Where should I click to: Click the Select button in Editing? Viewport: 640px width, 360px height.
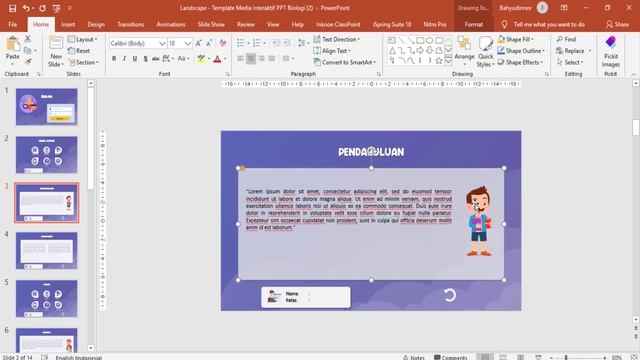[570, 62]
